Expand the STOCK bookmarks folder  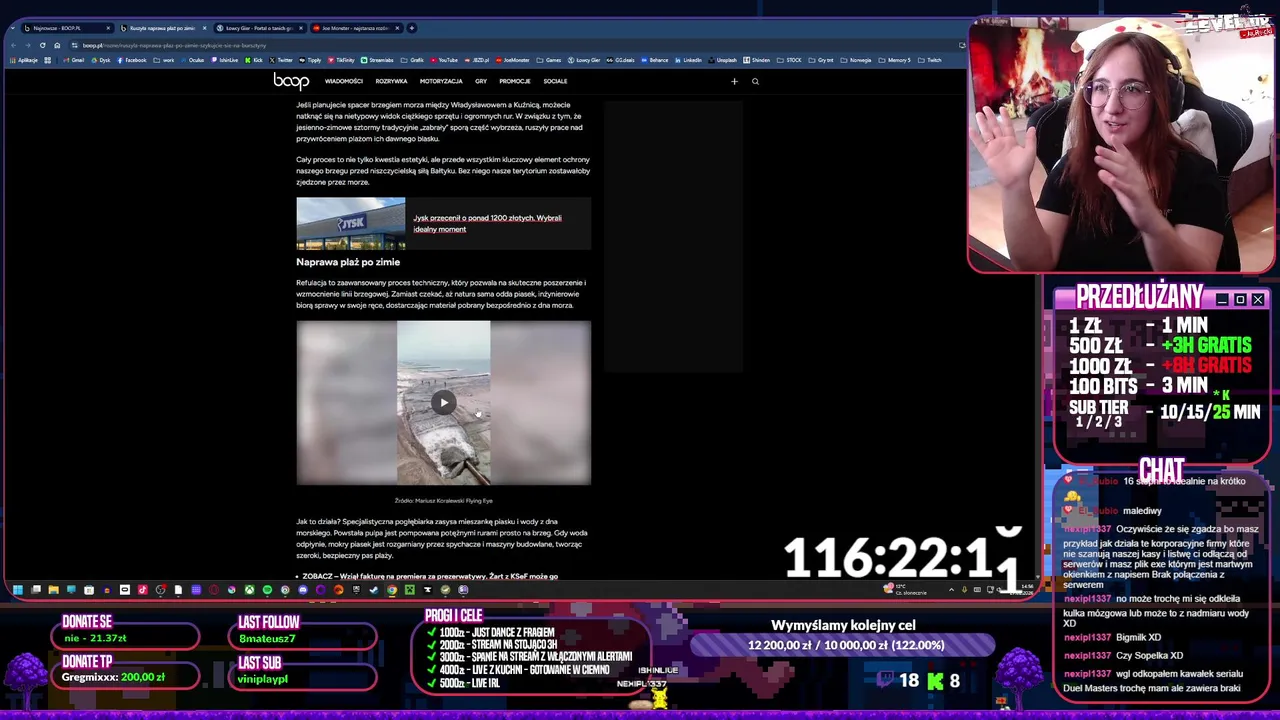coord(789,60)
